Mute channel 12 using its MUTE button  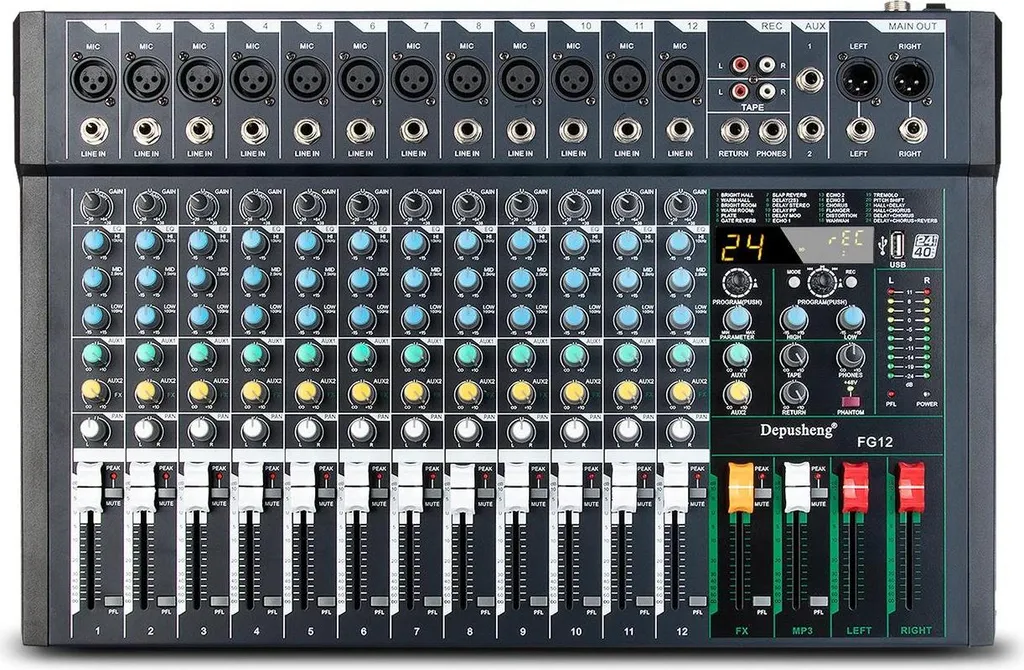(697, 493)
